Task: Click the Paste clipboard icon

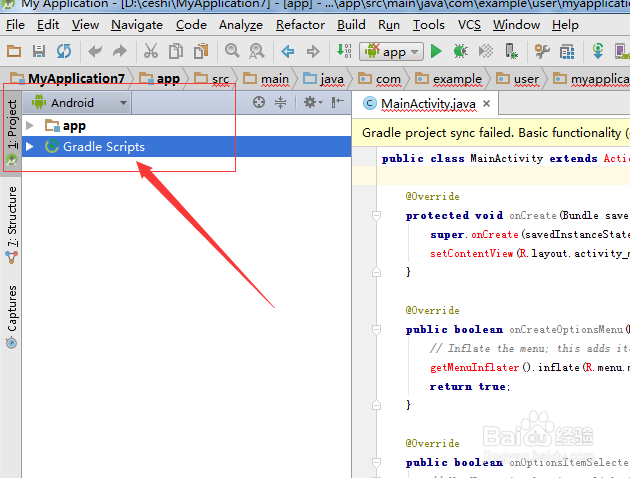Action: tap(201, 51)
